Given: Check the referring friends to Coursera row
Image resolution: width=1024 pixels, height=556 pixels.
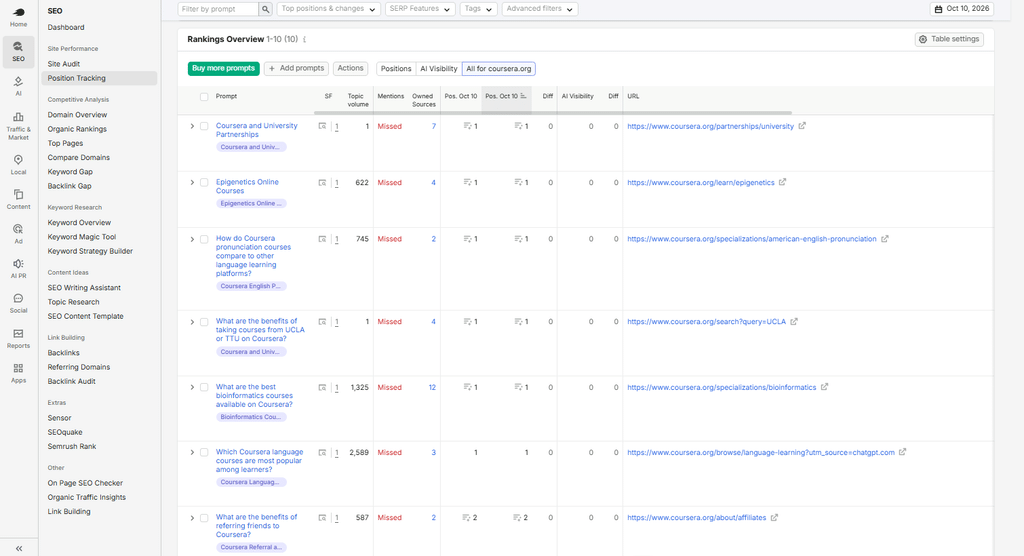Looking at the screenshot, I should (204, 518).
